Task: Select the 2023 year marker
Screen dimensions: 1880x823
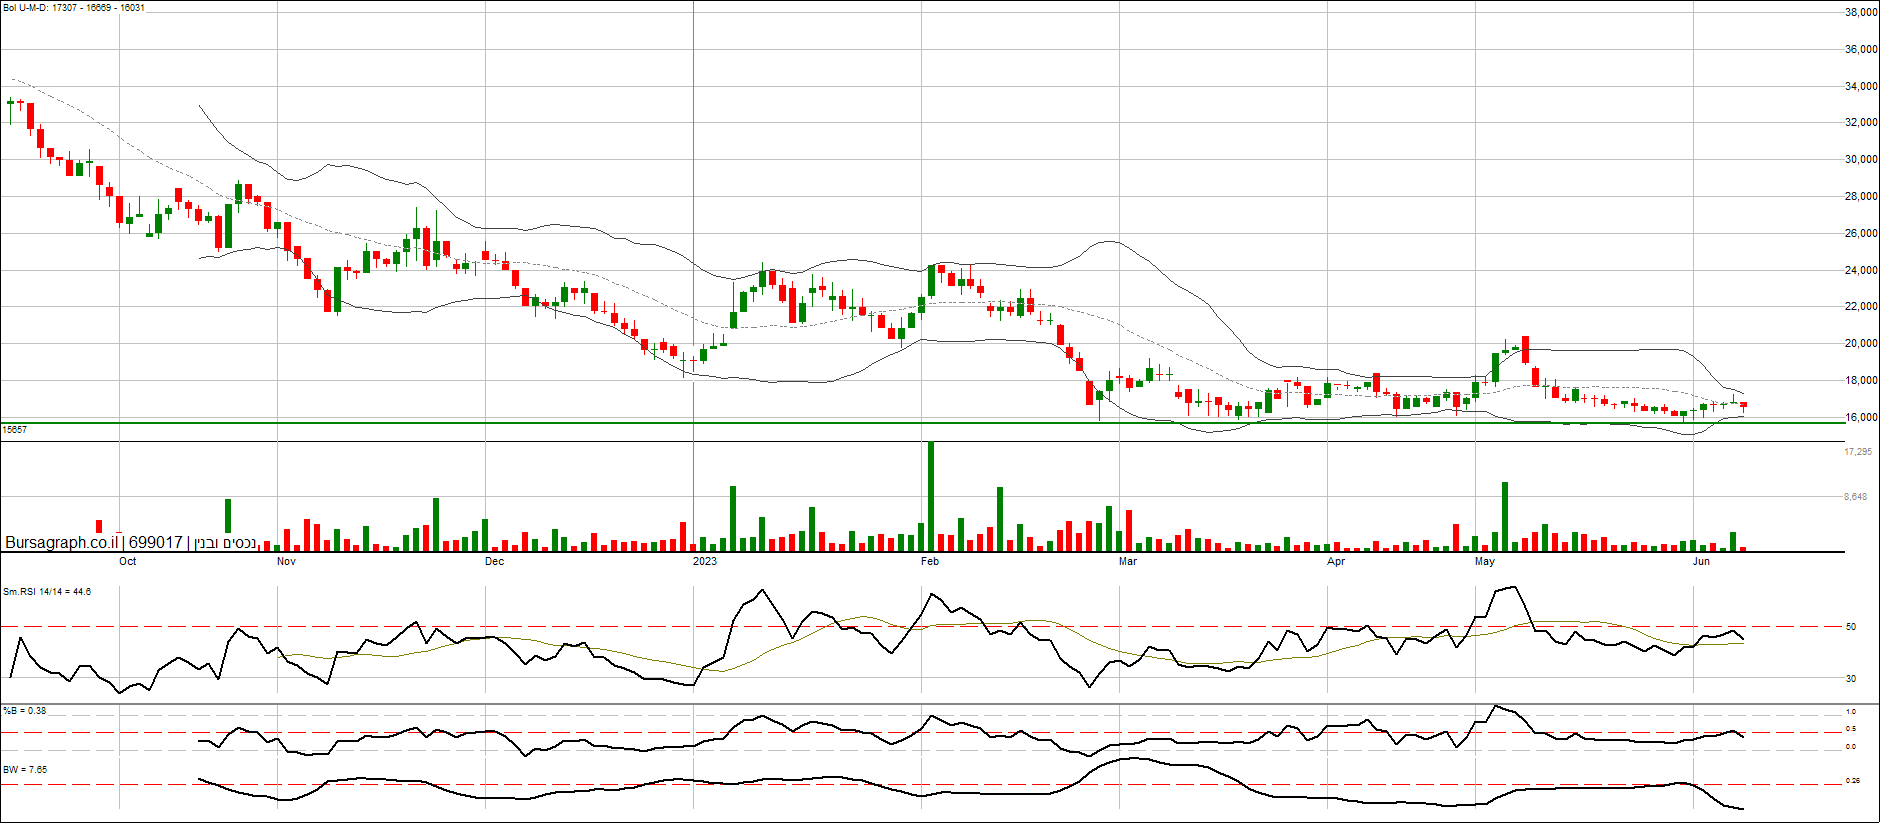Action: [705, 562]
